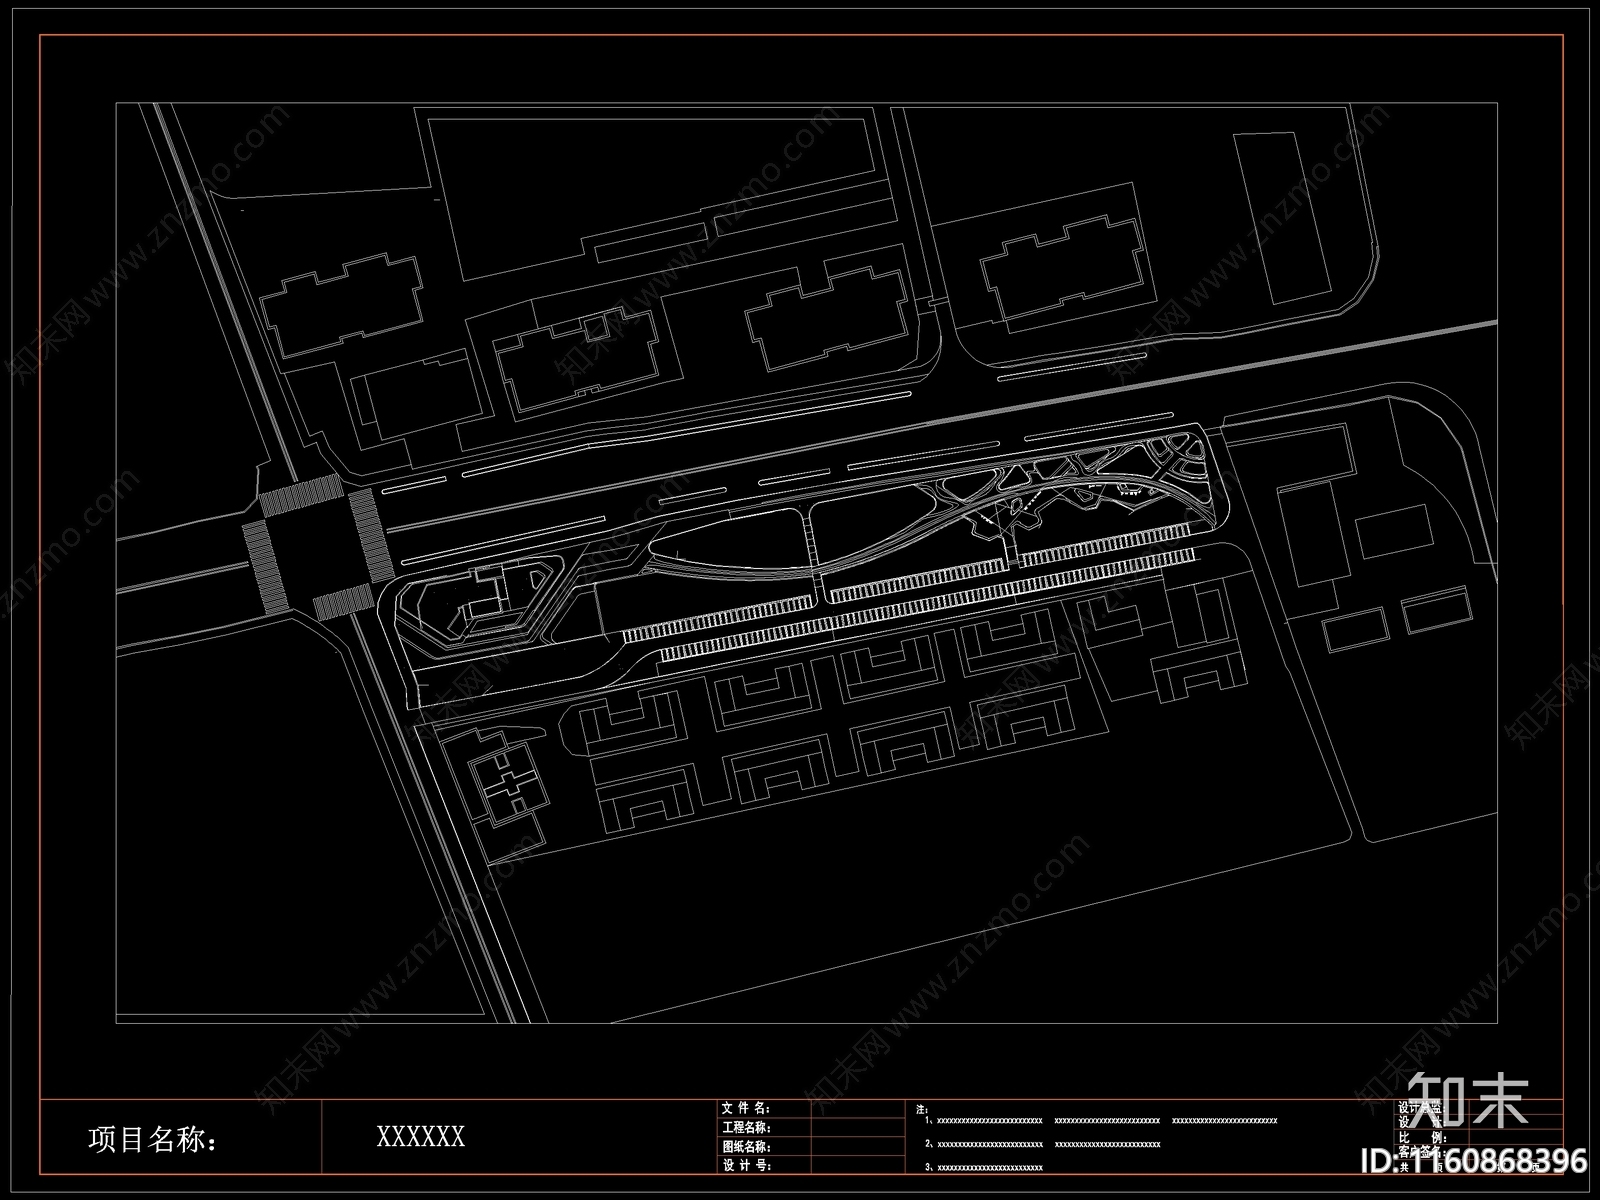Click the 项目名称 label in title block
This screenshot has width=1600, height=1200.
(x=152, y=1140)
